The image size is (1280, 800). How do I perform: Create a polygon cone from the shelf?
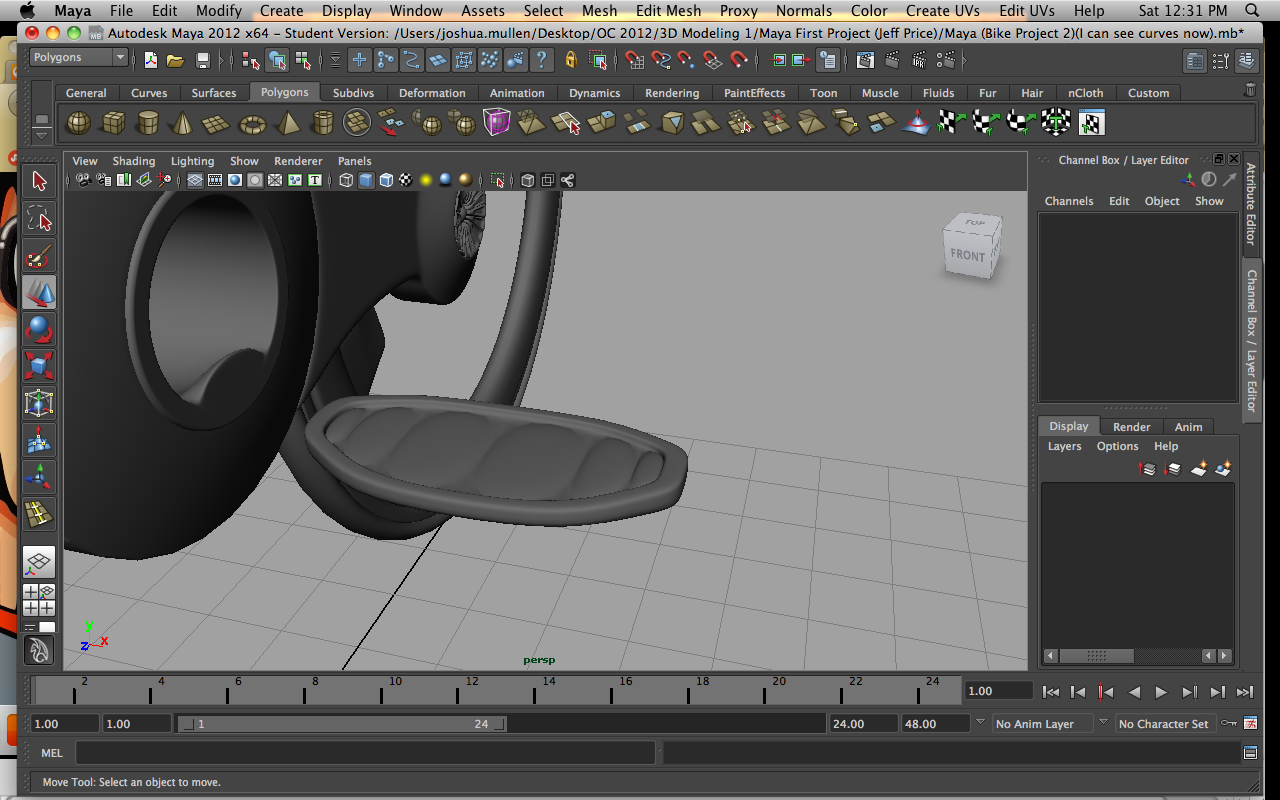click(183, 124)
